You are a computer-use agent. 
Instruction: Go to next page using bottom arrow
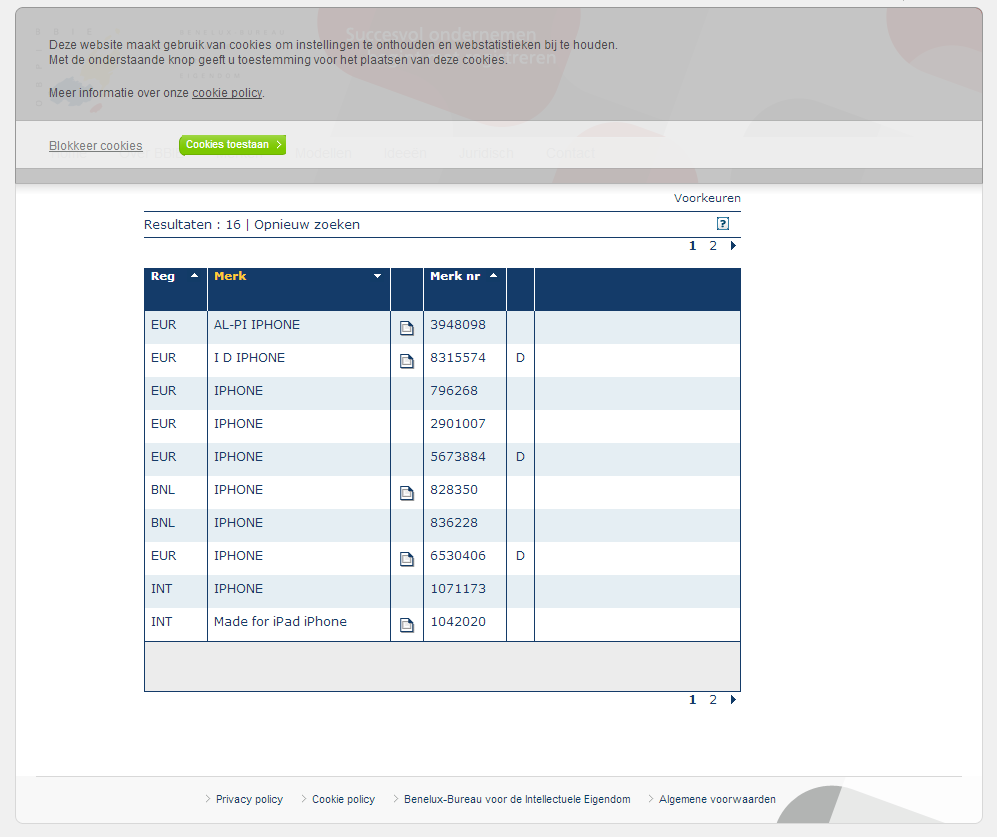(x=733, y=700)
